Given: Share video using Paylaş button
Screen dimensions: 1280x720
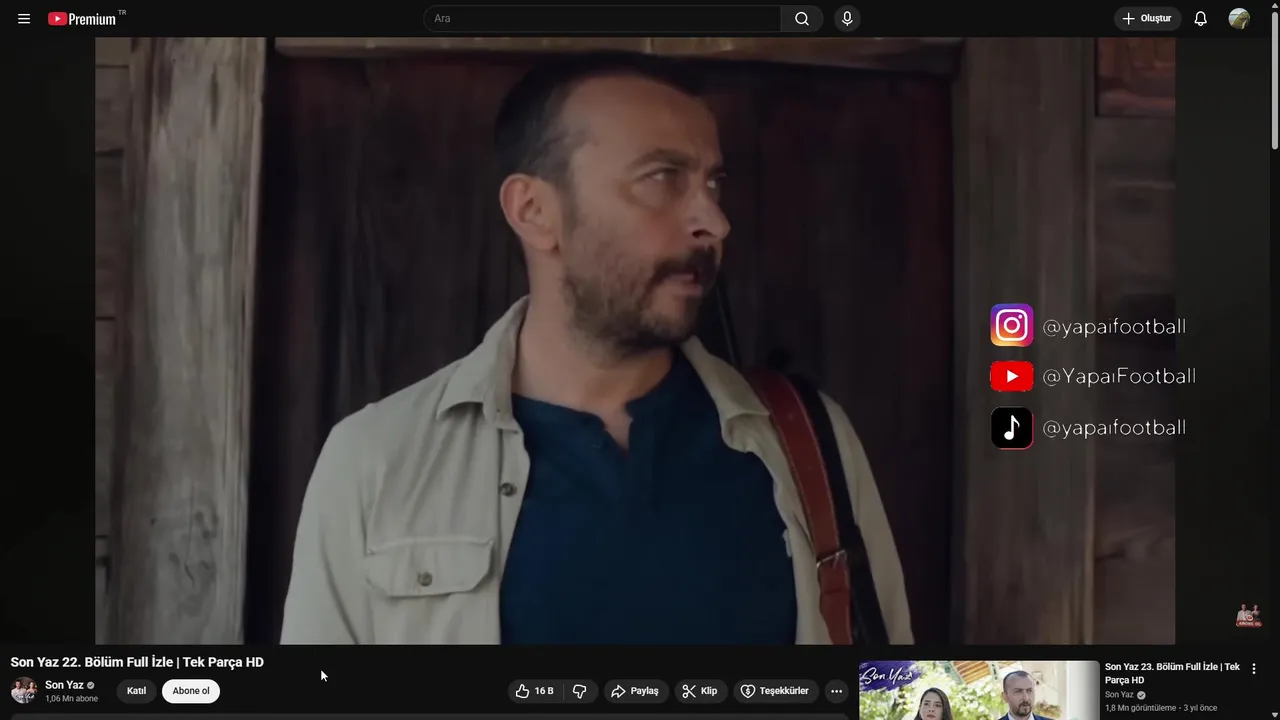Looking at the screenshot, I should point(635,691).
